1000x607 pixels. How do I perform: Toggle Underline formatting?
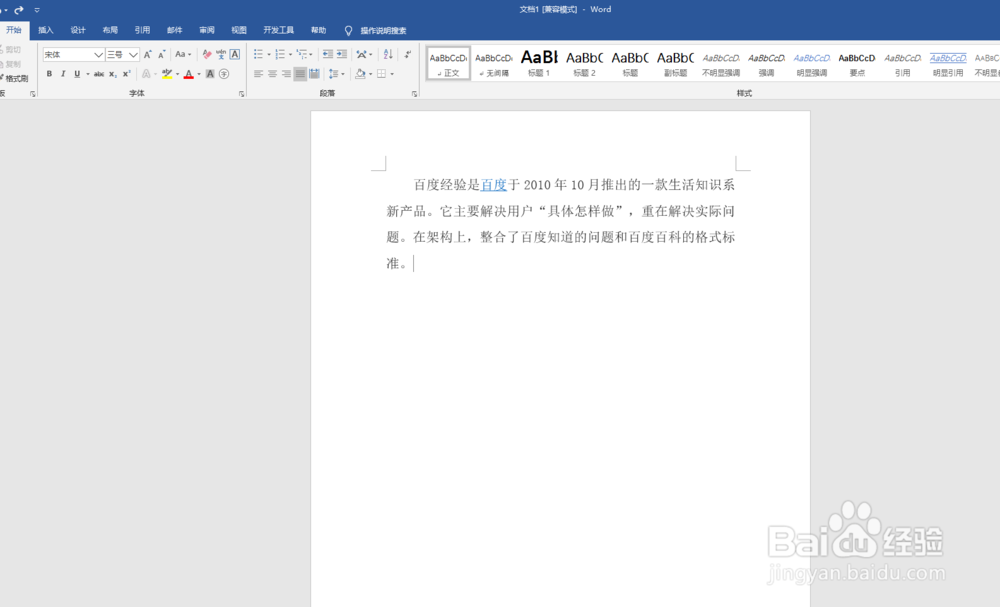coord(77,74)
